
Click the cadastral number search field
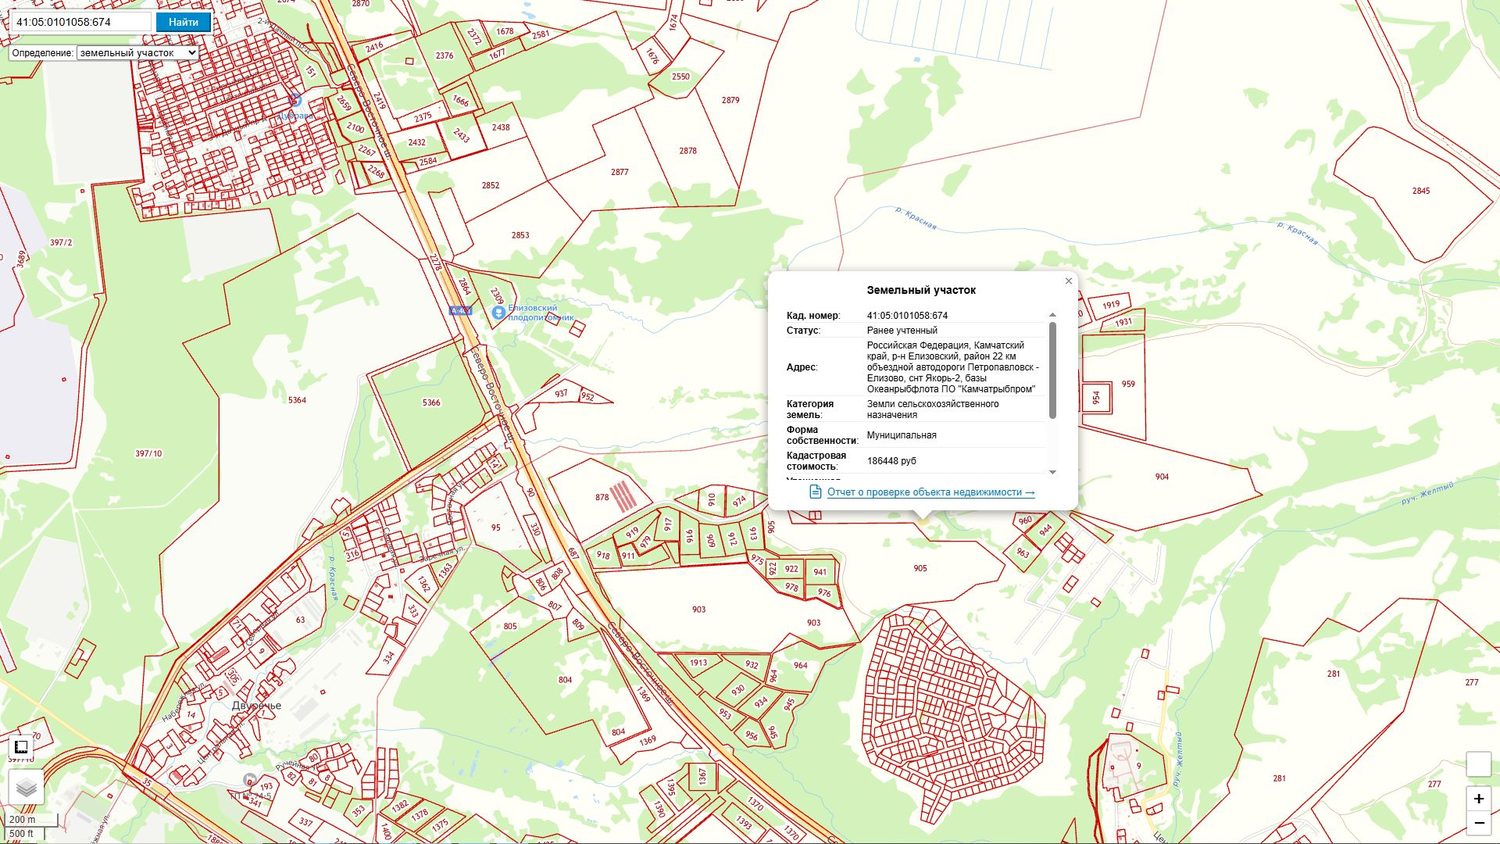pyautogui.click(x=82, y=22)
